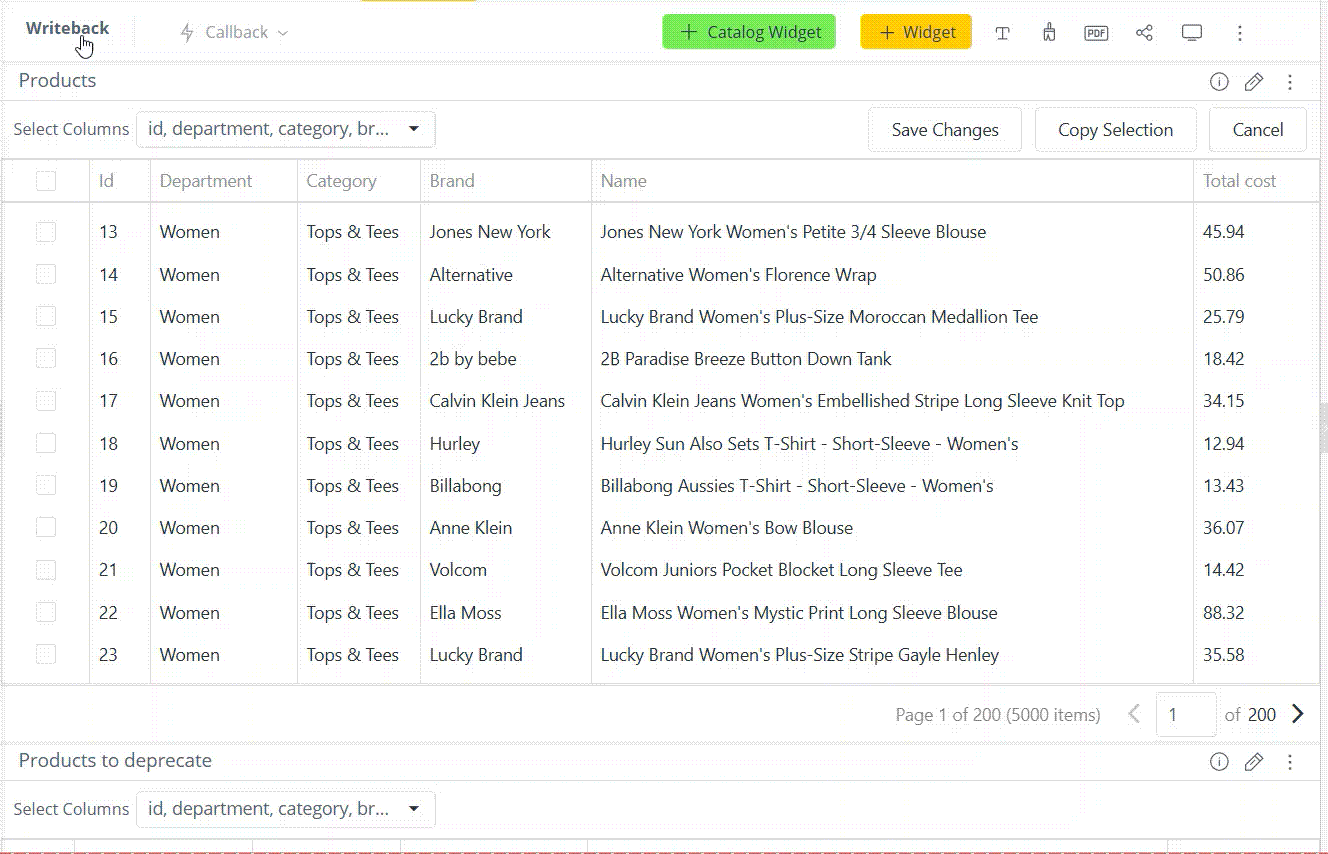Select checkbox for Id 20 Anne Klein
Image resolution: width=1328 pixels, height=854 pixels.
pyautogui.click(x=46, y=527)
